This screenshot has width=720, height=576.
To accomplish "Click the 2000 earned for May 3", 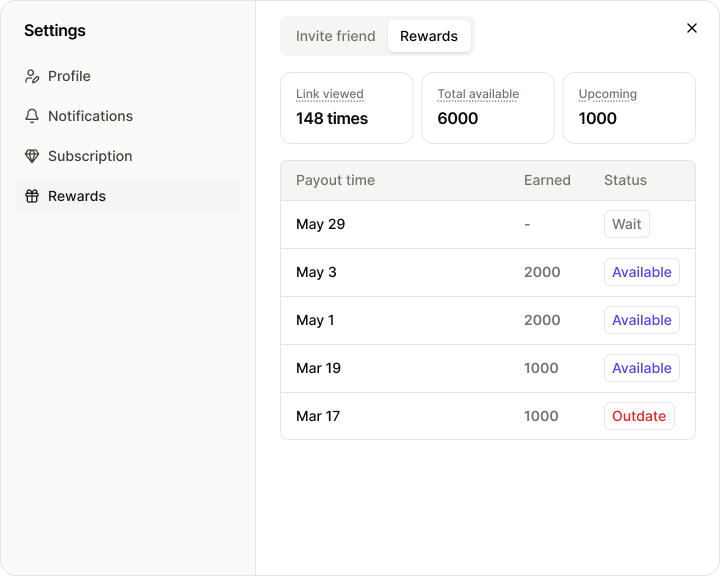I will coord(542,272).
